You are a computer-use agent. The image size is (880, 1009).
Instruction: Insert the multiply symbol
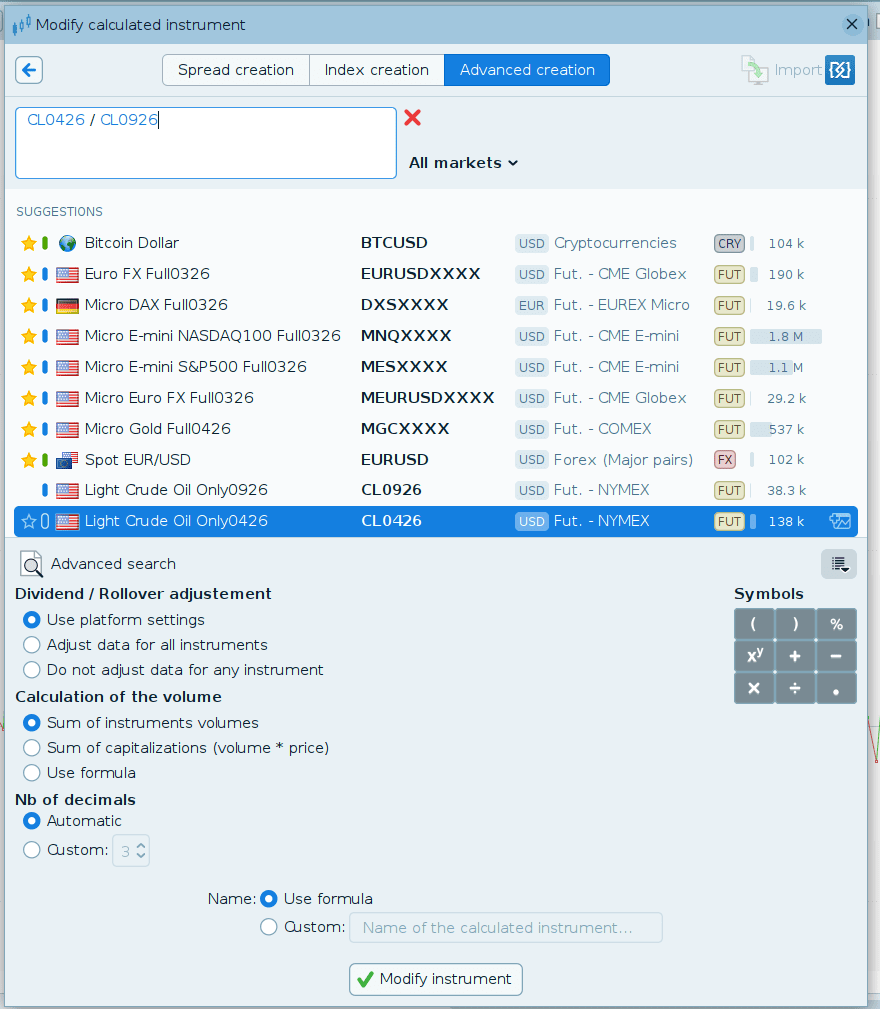click(x=754, y=688)
